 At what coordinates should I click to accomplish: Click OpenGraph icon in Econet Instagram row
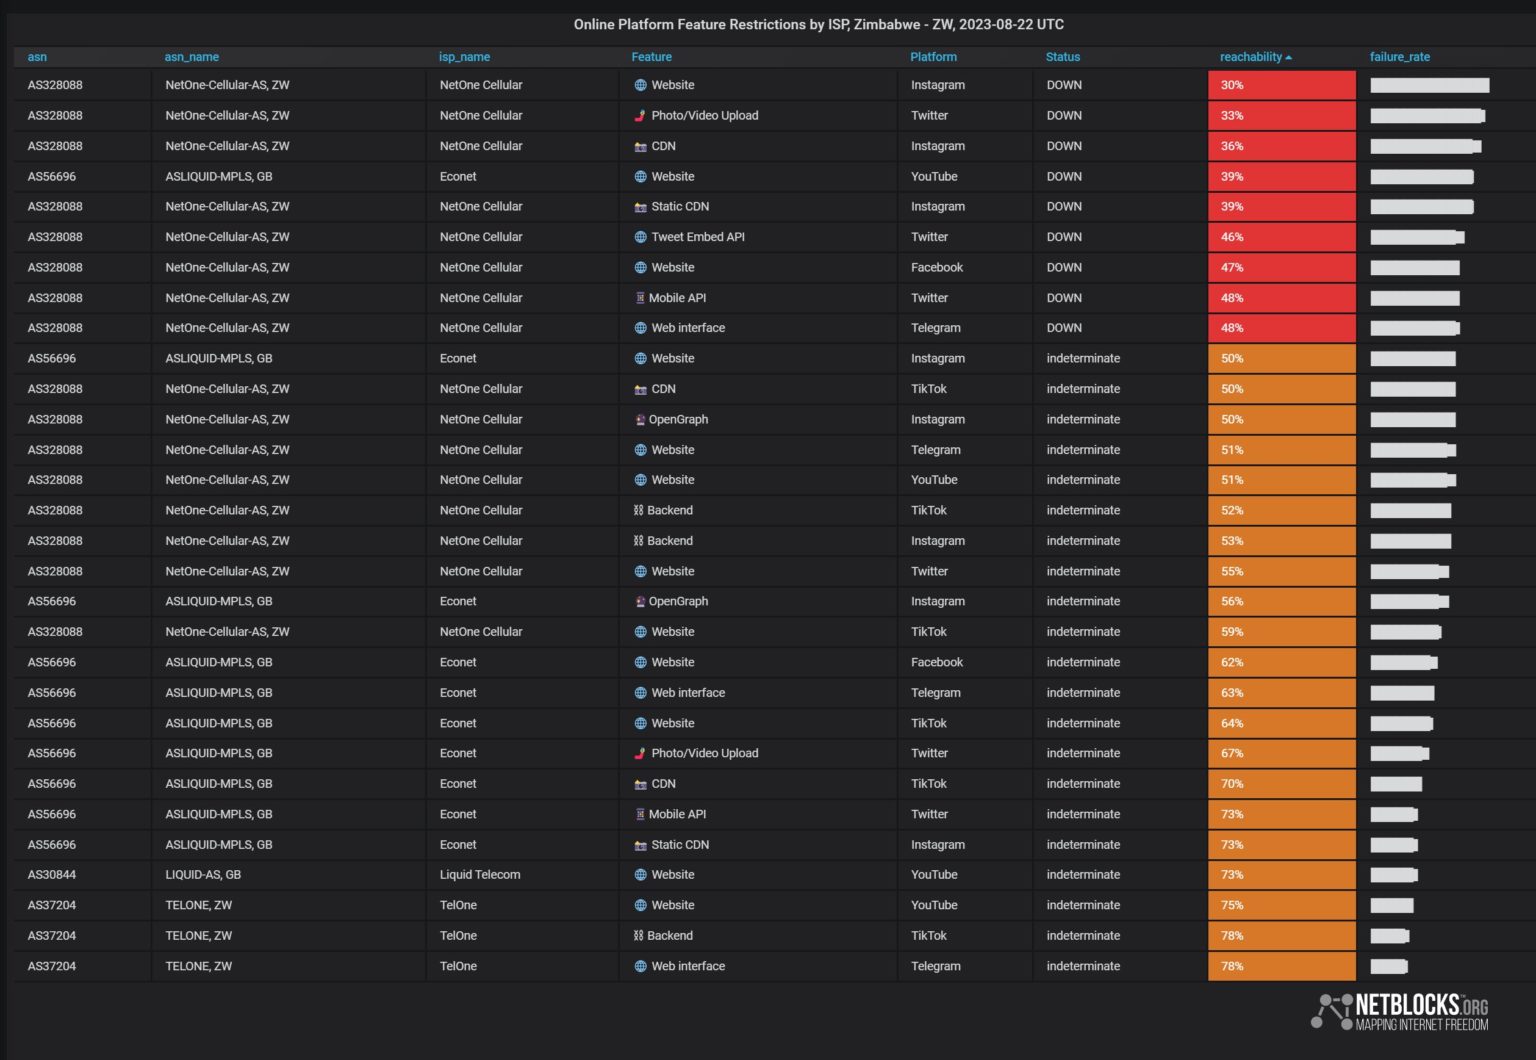640,602
